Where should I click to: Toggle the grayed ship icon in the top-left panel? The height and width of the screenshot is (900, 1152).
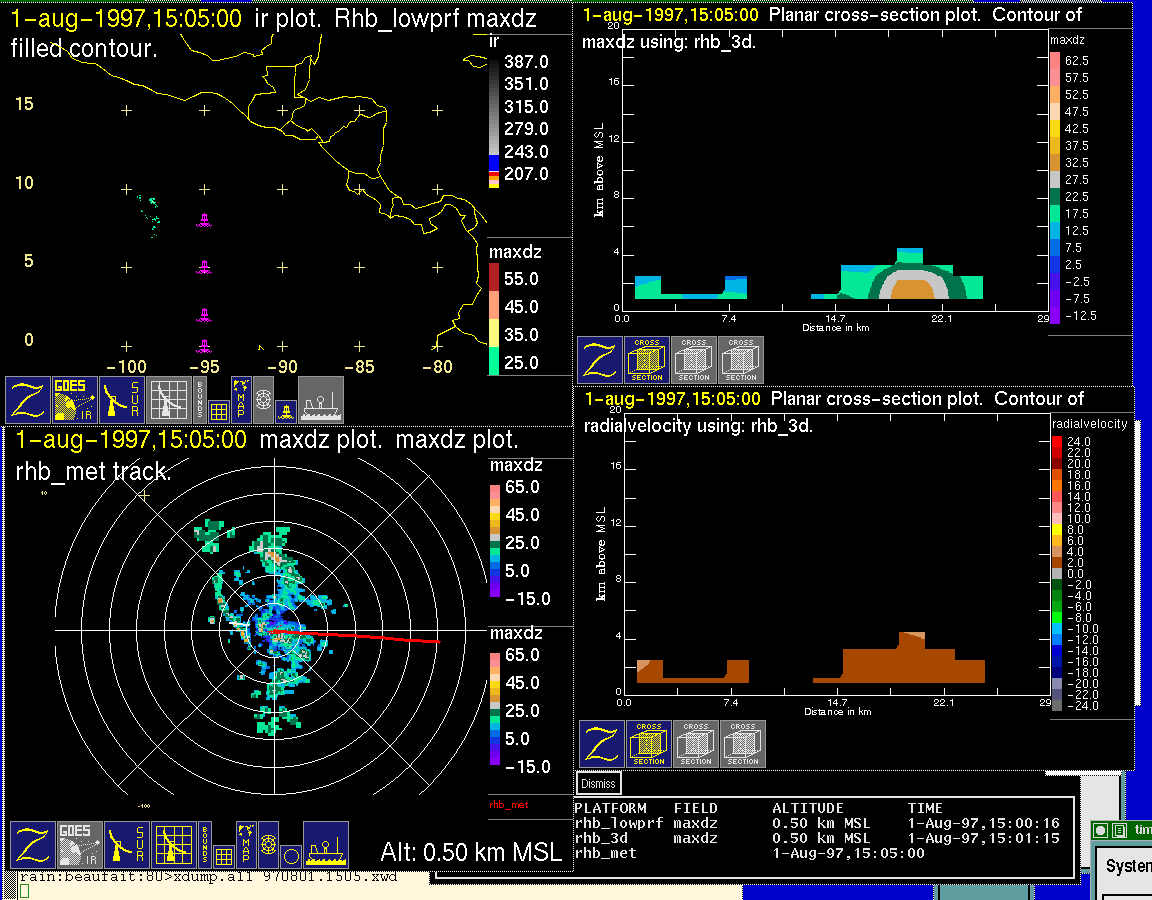click(x=321, y=400)
